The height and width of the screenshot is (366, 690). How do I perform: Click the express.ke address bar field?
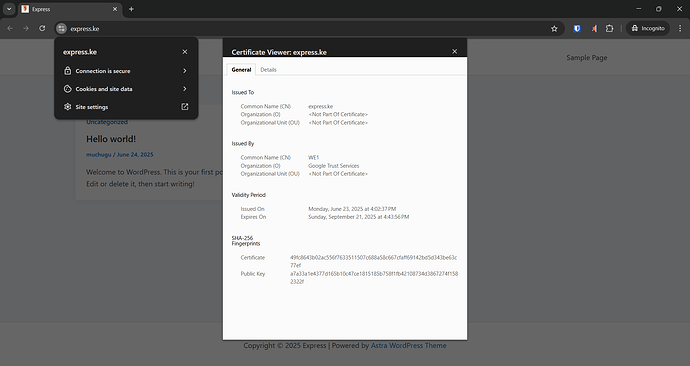308,29
